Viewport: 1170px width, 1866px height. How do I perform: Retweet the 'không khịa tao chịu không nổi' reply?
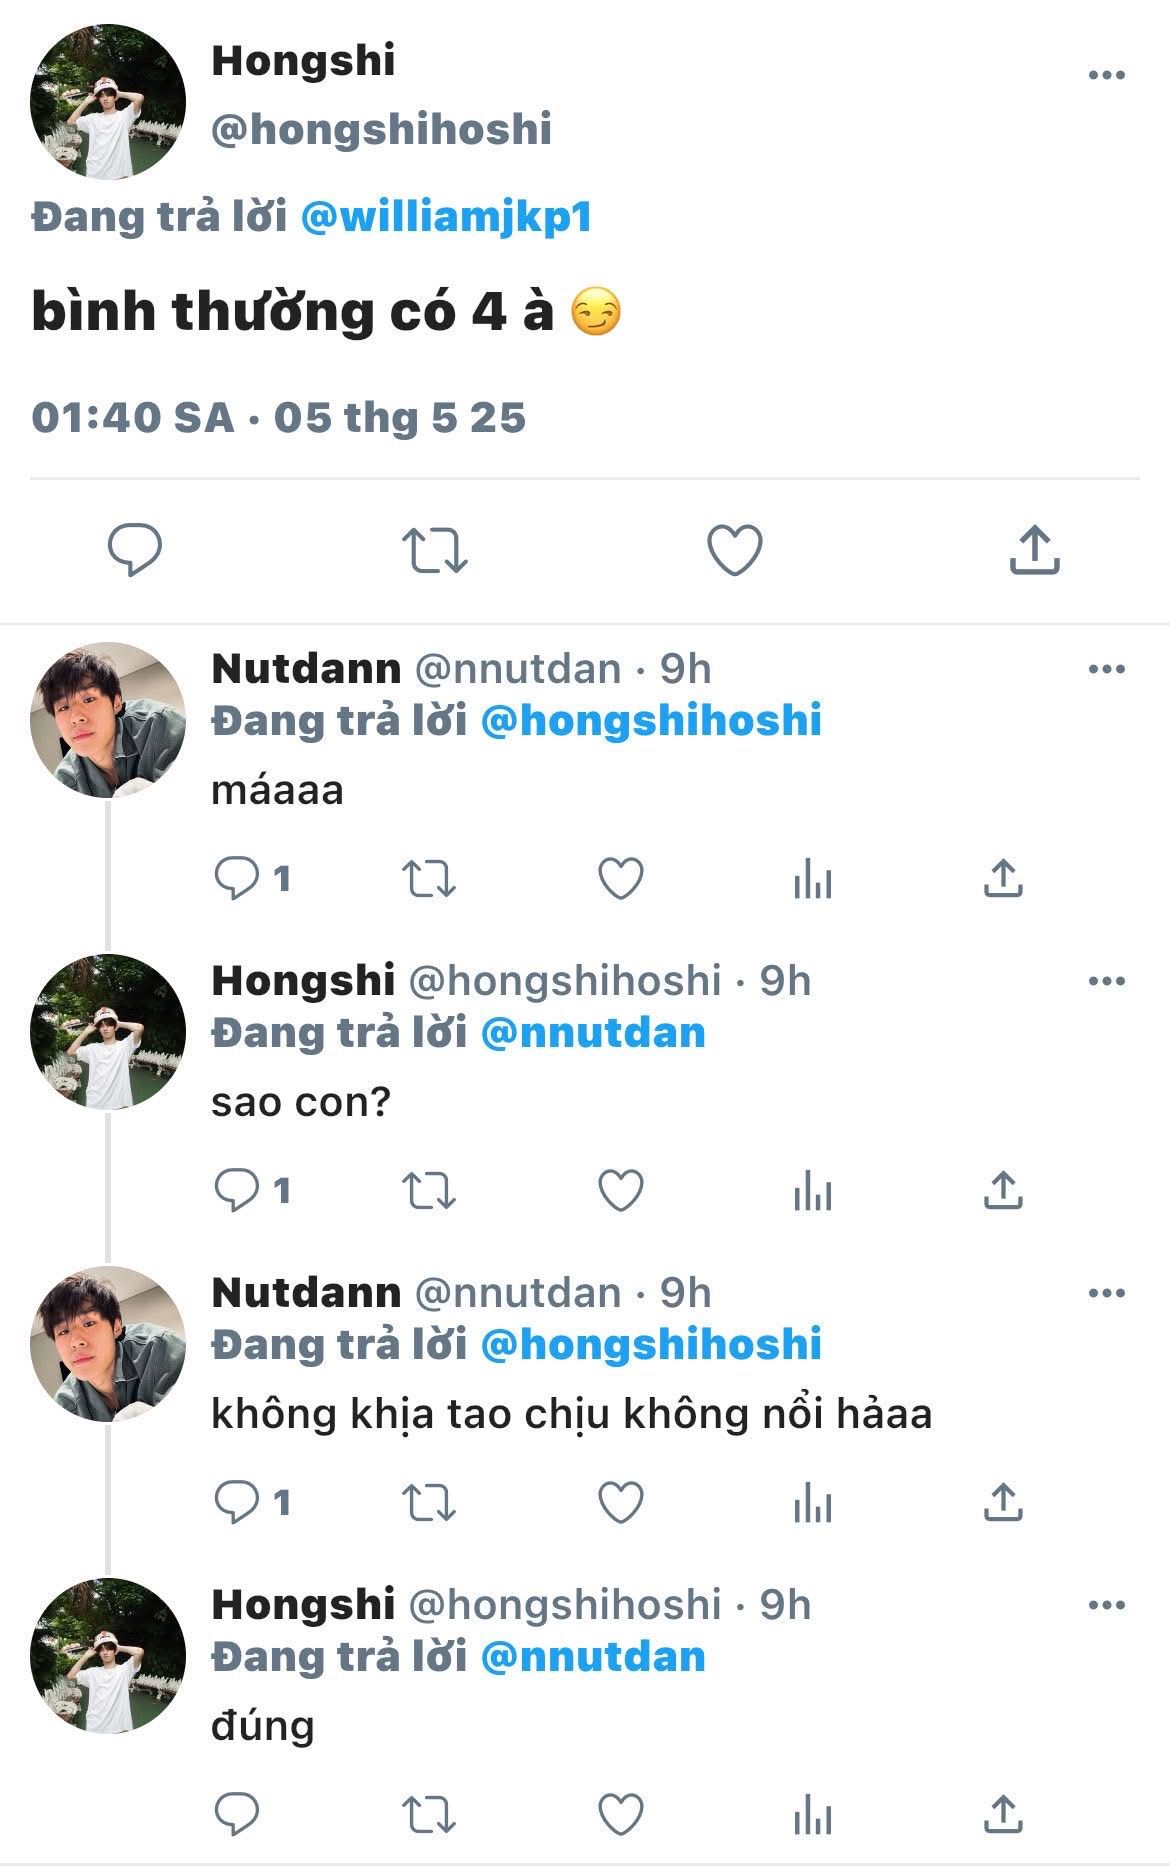pos(429,1503)
